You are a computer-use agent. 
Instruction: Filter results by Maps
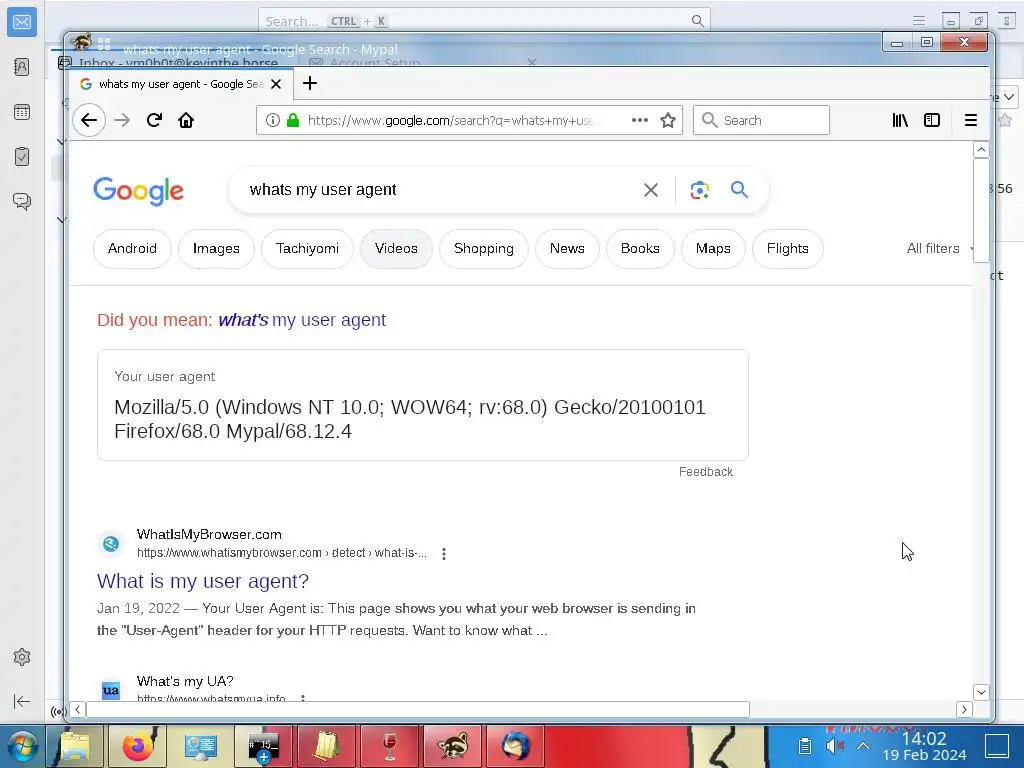pyautogui.click(x=713, y=249)
